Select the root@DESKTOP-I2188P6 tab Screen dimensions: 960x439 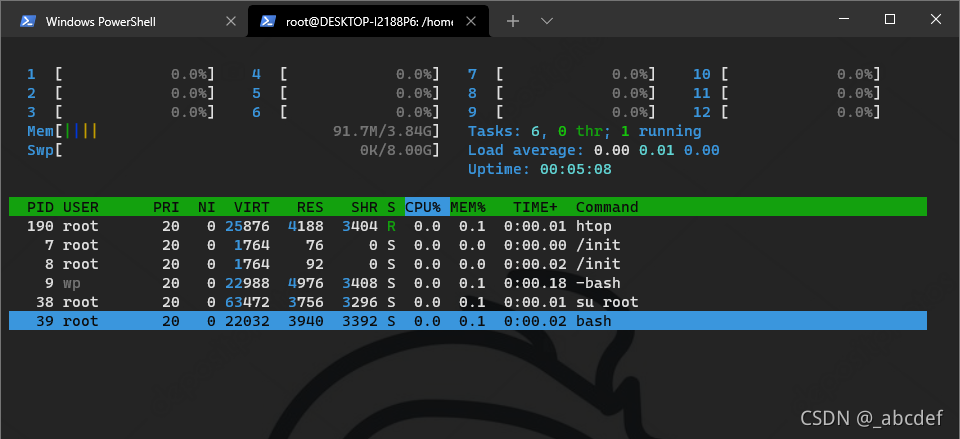pyautogui.click(x=368, y=21)
